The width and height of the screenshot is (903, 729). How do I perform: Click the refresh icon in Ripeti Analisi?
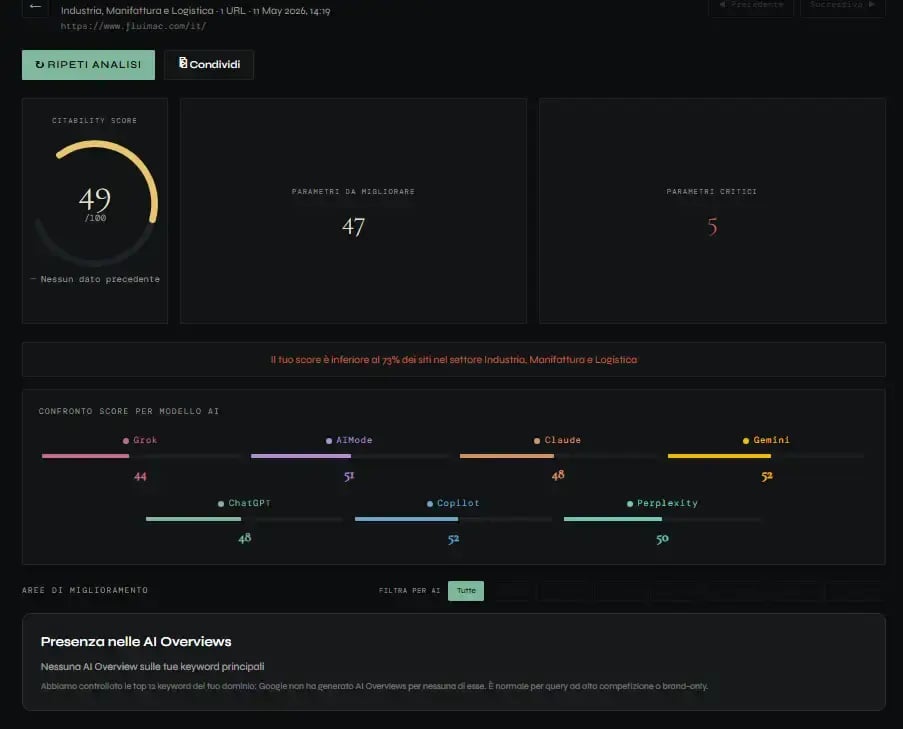point(39,64)
